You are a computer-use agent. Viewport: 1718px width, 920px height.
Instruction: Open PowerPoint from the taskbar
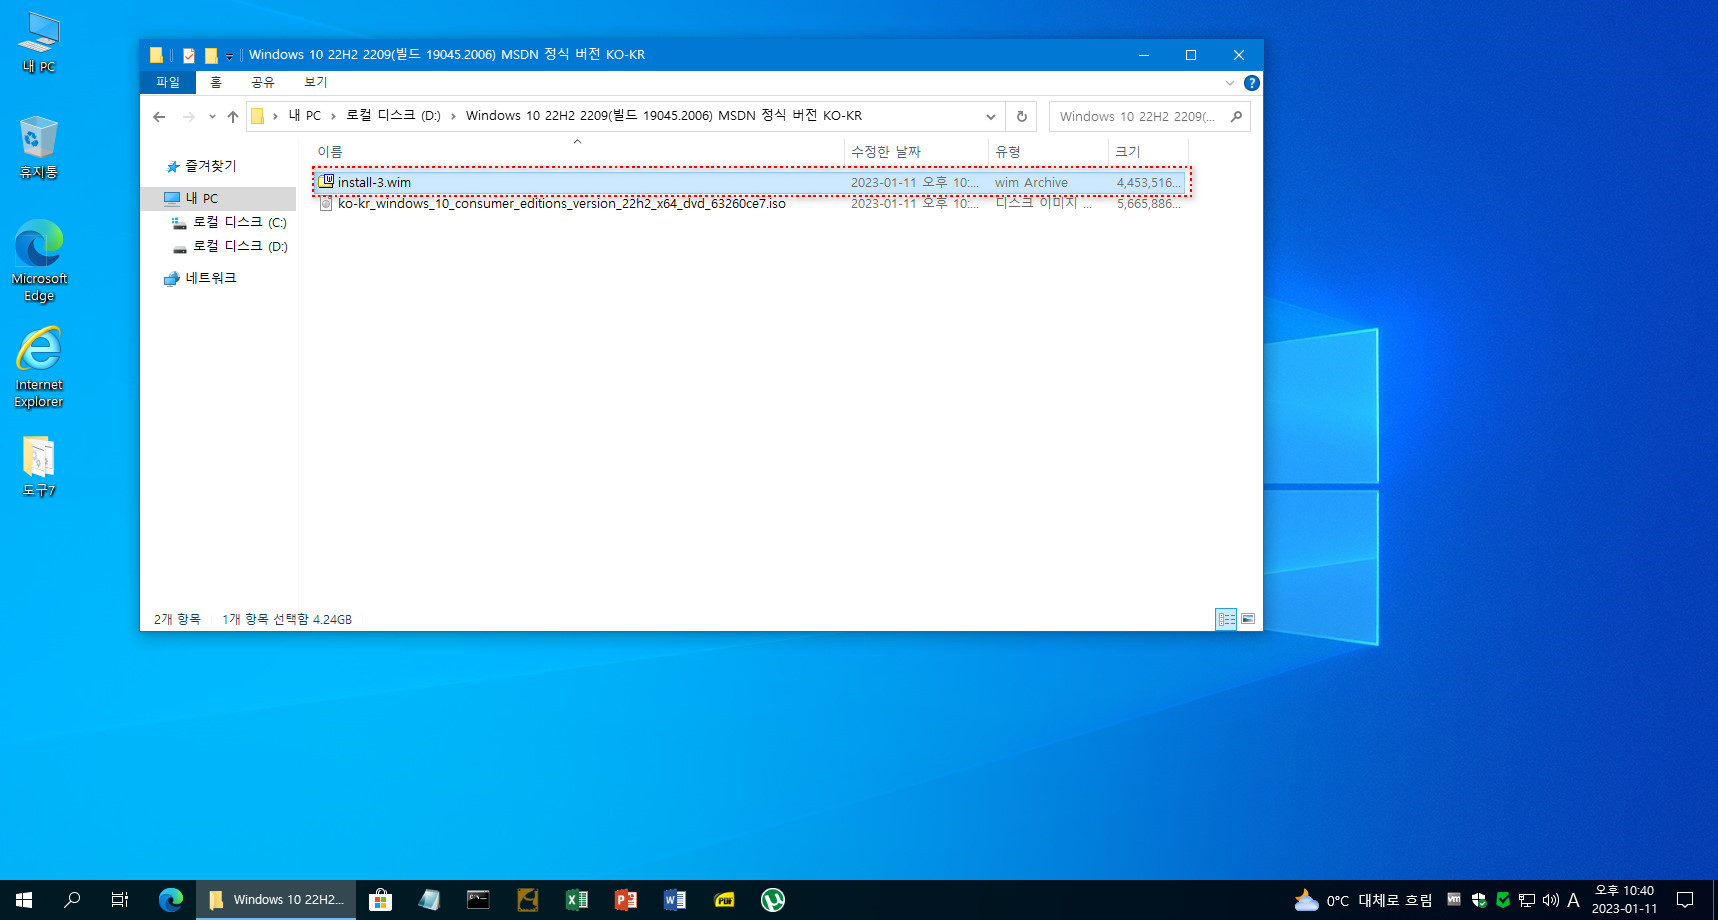point(626,900)
